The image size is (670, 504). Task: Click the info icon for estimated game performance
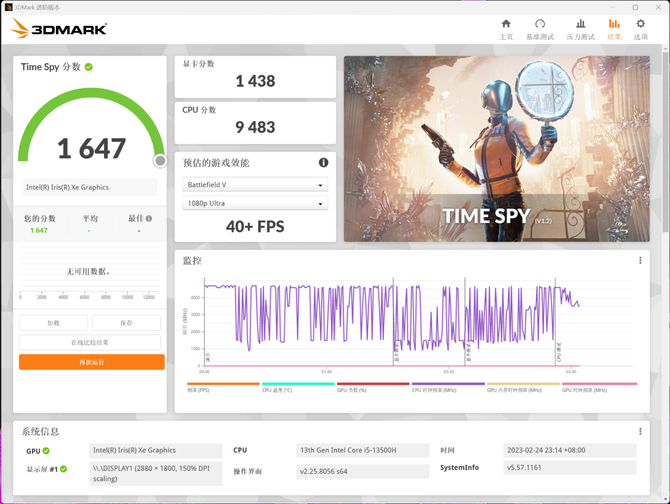(x=323, y=162)
